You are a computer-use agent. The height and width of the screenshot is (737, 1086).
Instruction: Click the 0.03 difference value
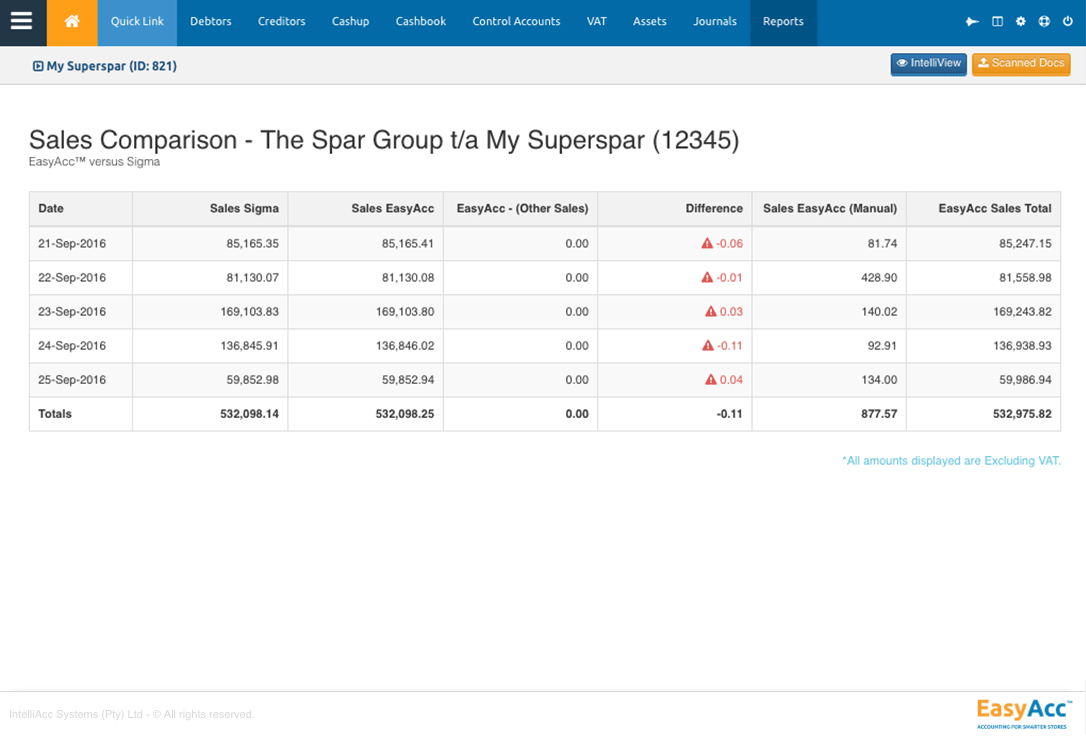pyautogui.click(x=731, y=311)
